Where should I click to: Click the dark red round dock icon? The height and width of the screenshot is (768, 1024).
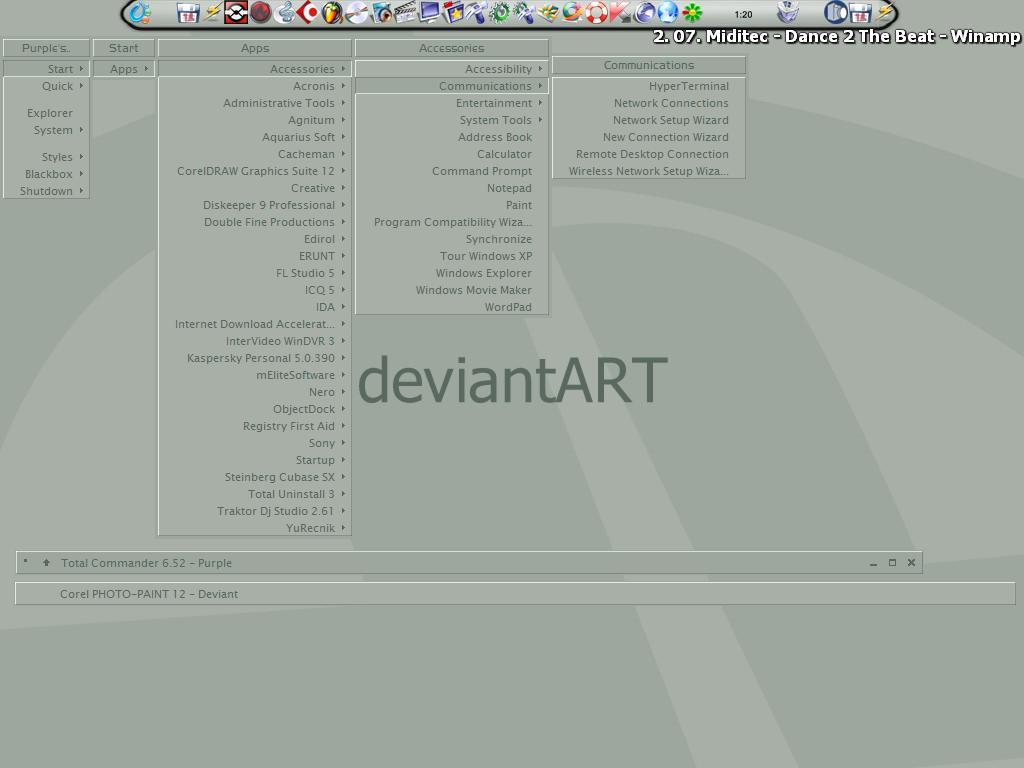[x=260, y=13]
